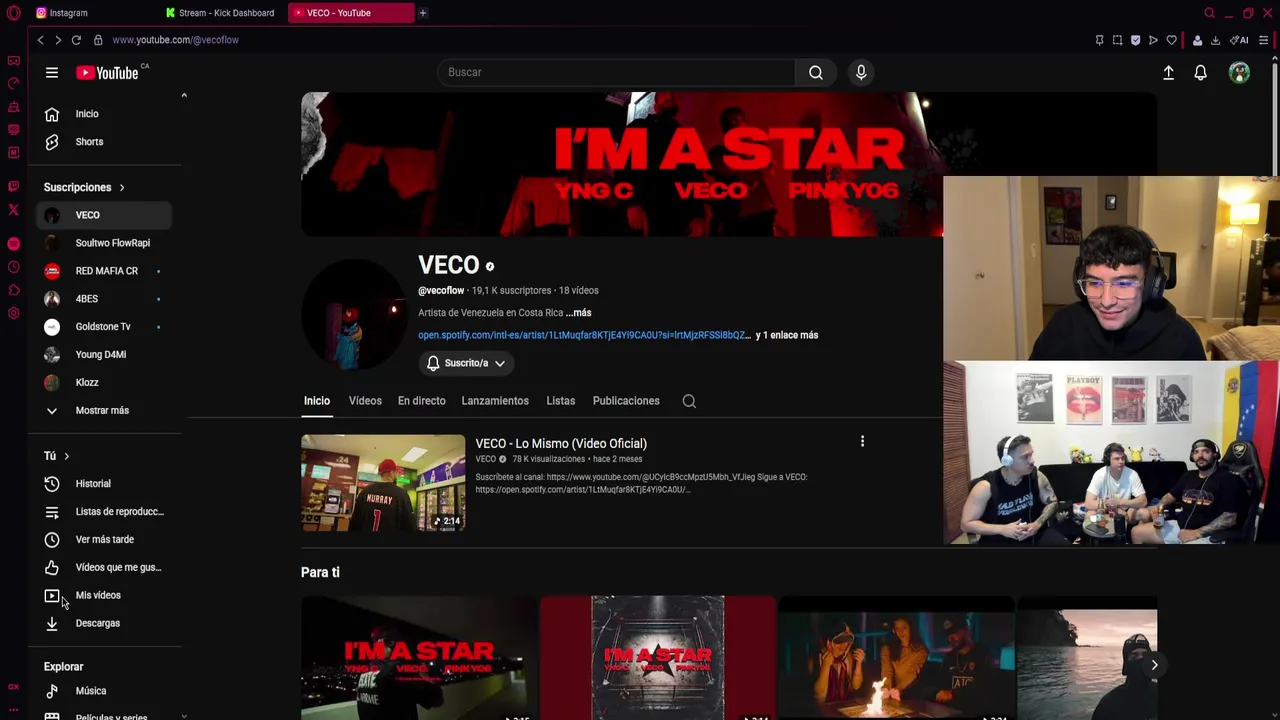Open YouTube create upload icon
Viewport: 1280px width, 720px height.
[1168, 72]
